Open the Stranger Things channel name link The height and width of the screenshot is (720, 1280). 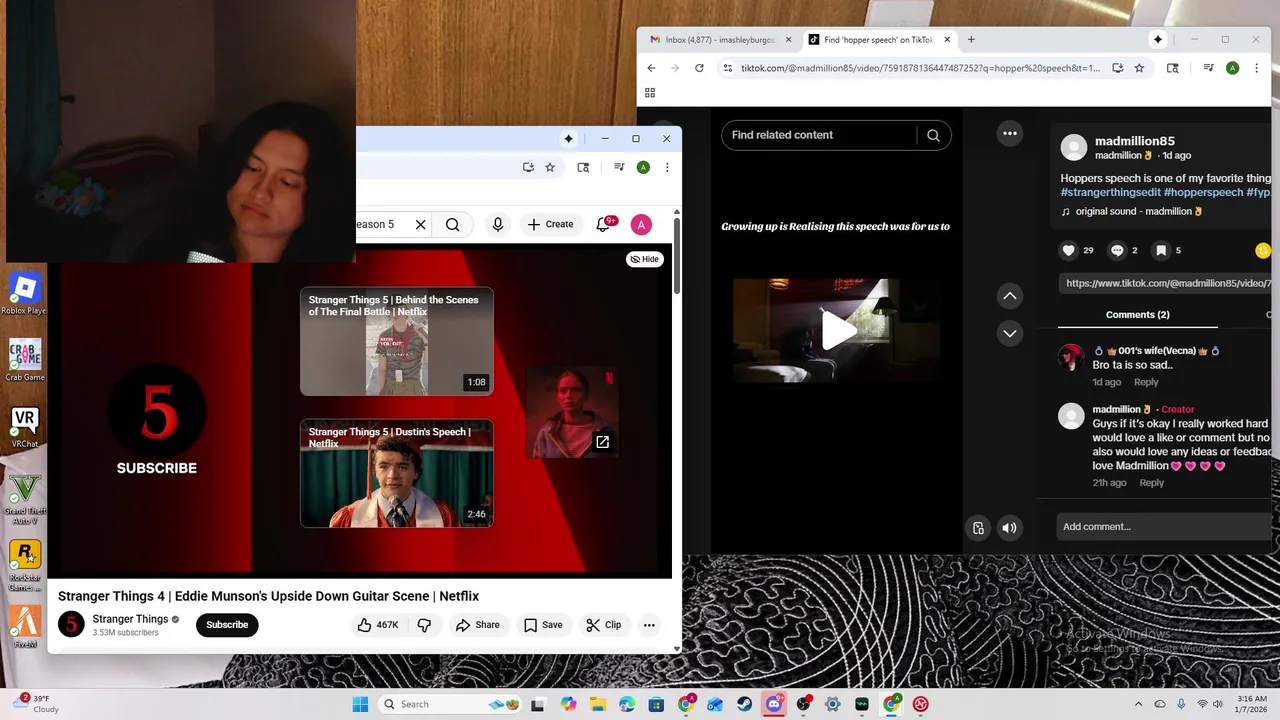[x=130, y=619]
